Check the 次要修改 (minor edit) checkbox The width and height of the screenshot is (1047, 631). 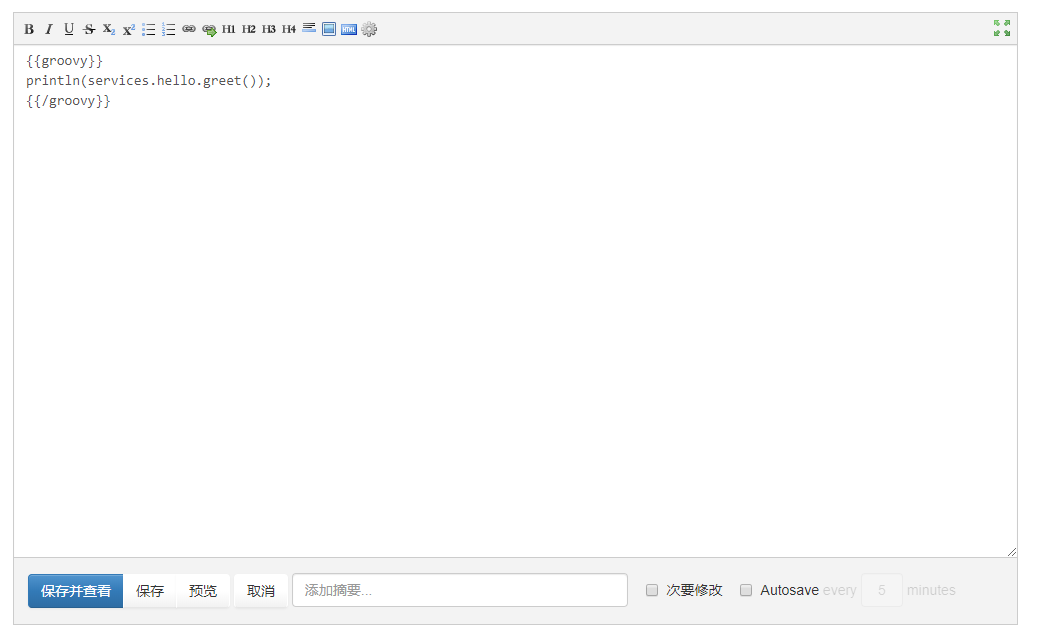coord(652,590)
